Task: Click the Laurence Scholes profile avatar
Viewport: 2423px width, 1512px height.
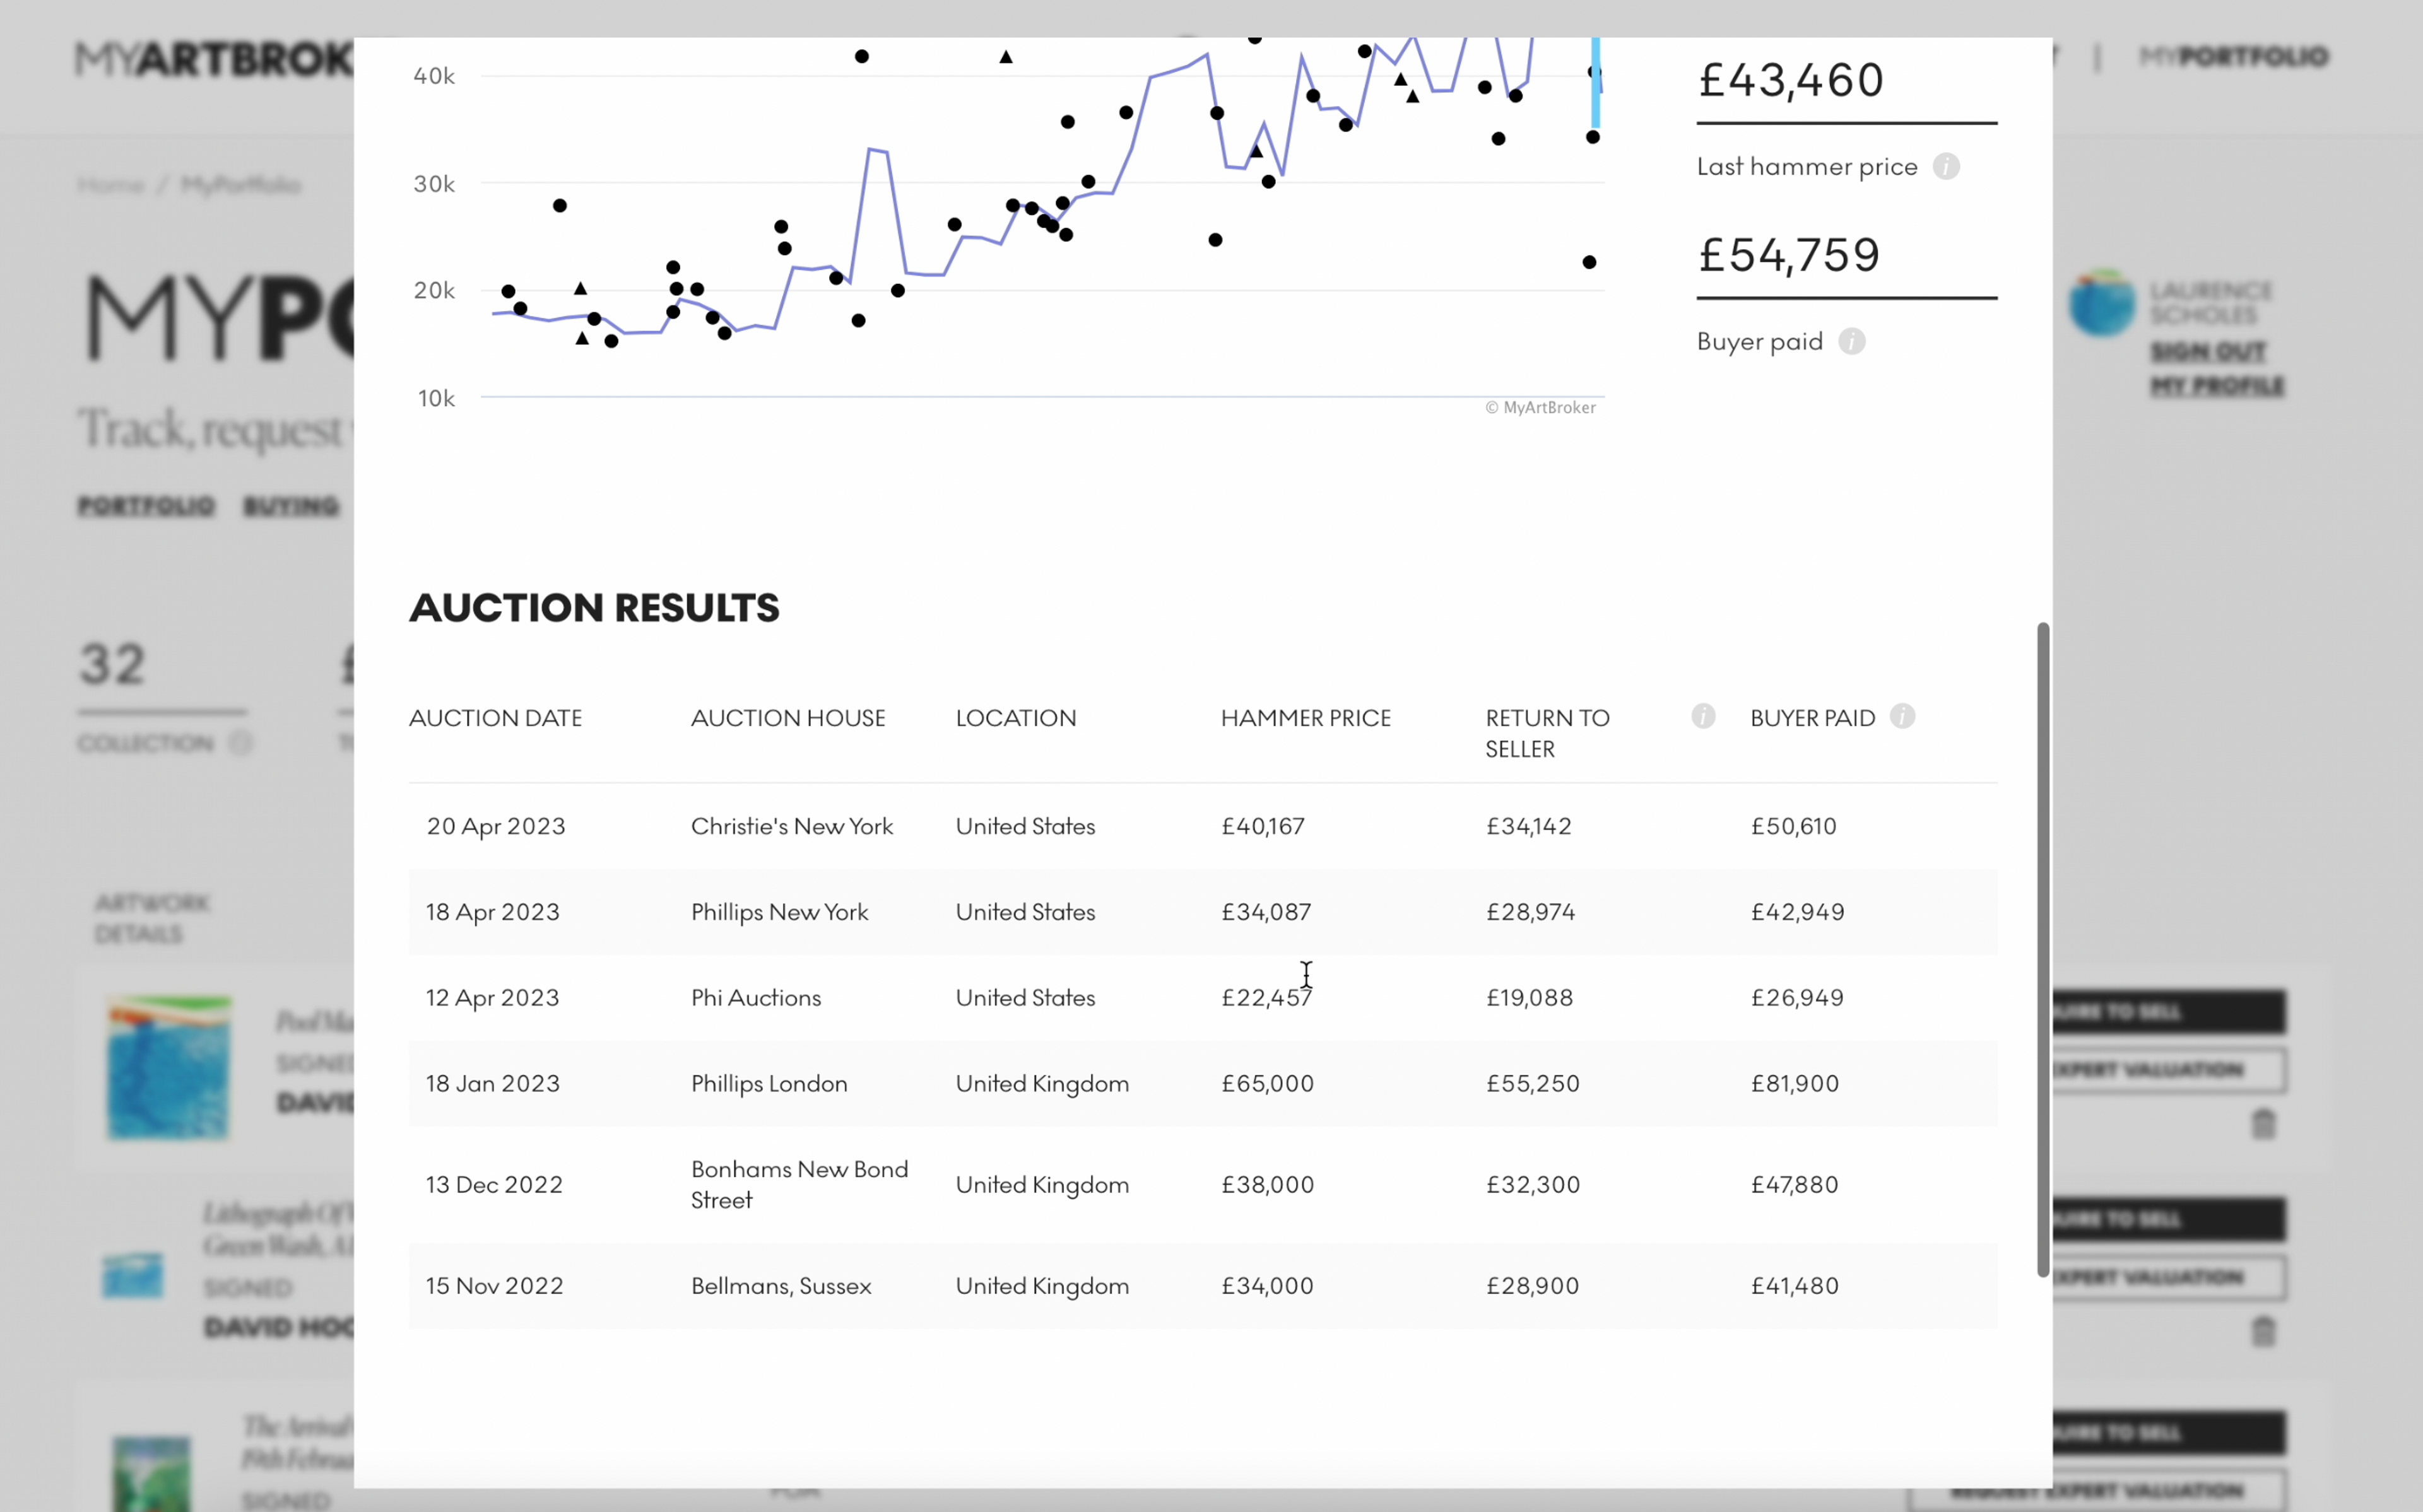Action: coord(2102,302)
